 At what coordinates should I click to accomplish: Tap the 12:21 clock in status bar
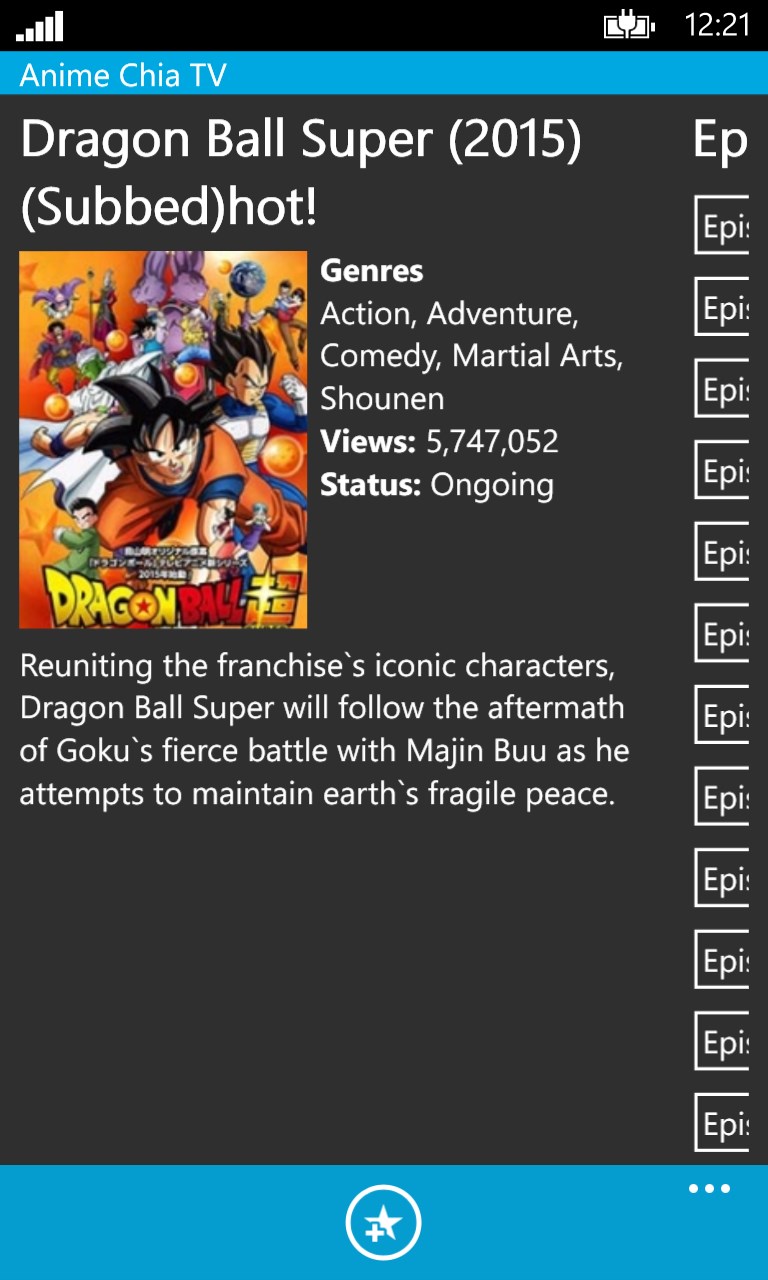717,25
